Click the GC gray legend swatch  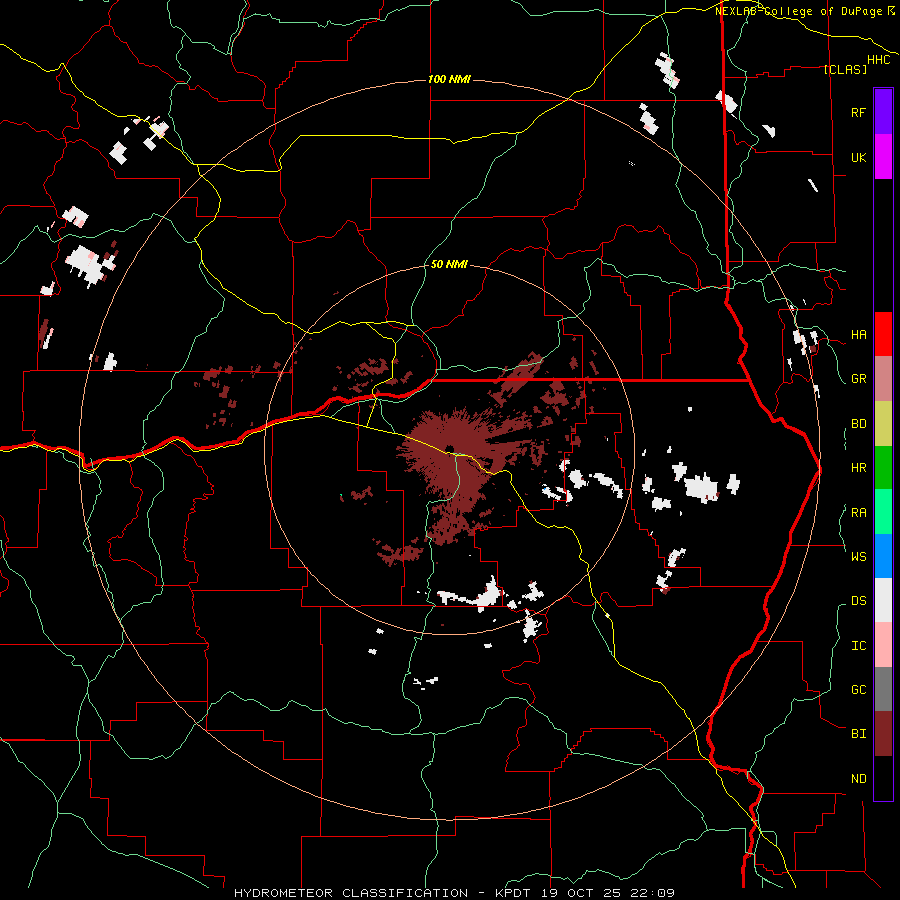[883, 689]
